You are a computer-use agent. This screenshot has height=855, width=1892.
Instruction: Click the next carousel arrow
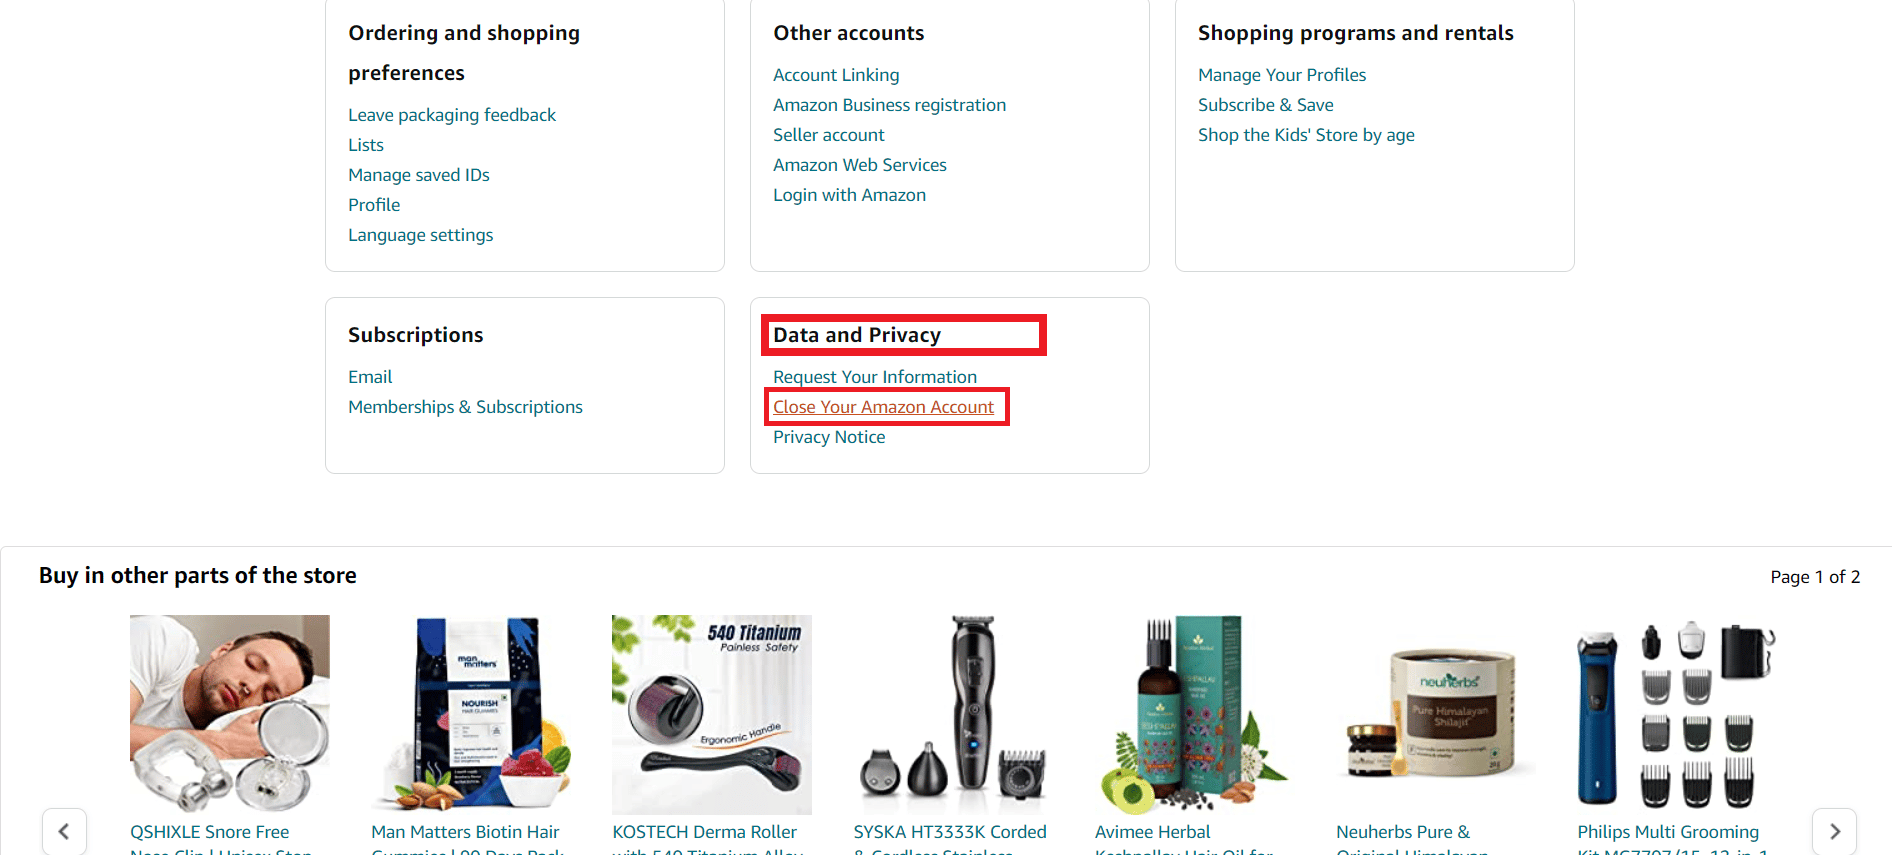tap(1834, 831)
